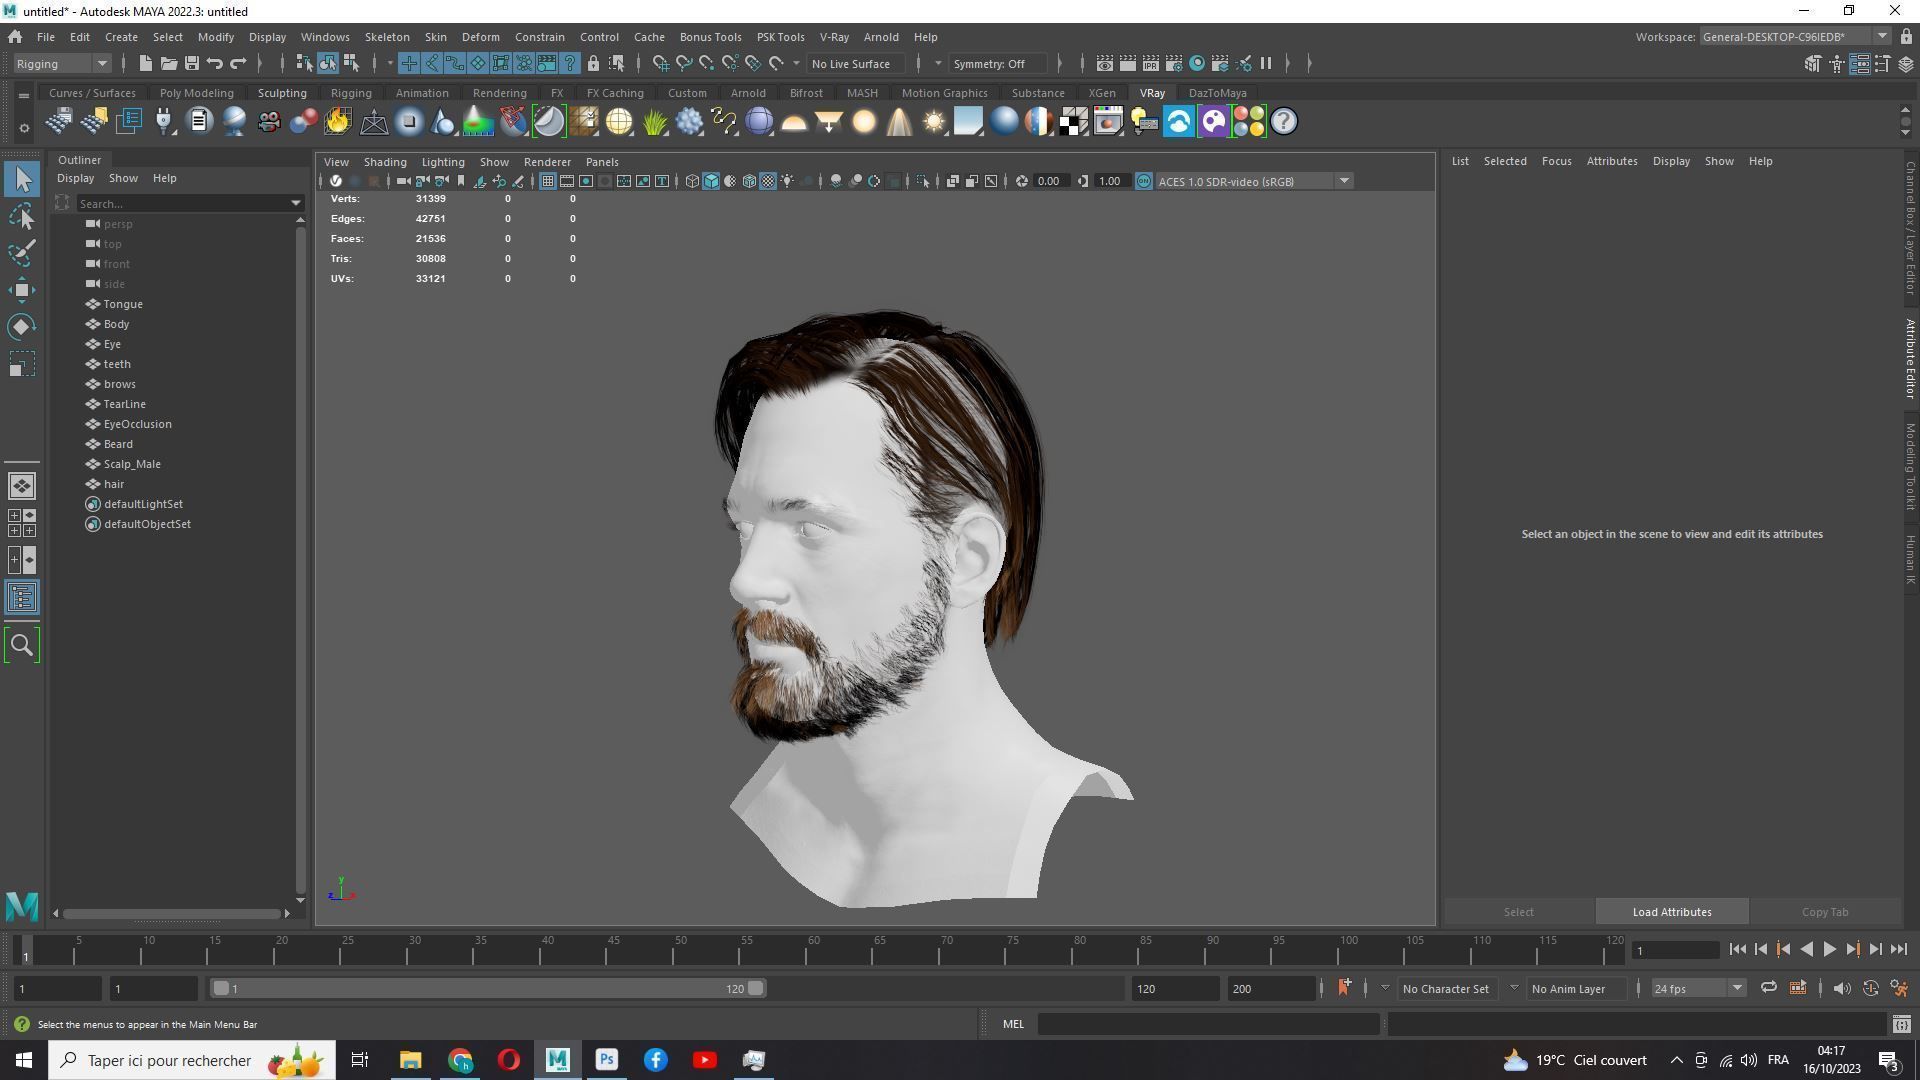The width and height of the screenshot is (1920, 1080).
Task: Click the V-Ray sun light shelf icon
Action: 933,122
